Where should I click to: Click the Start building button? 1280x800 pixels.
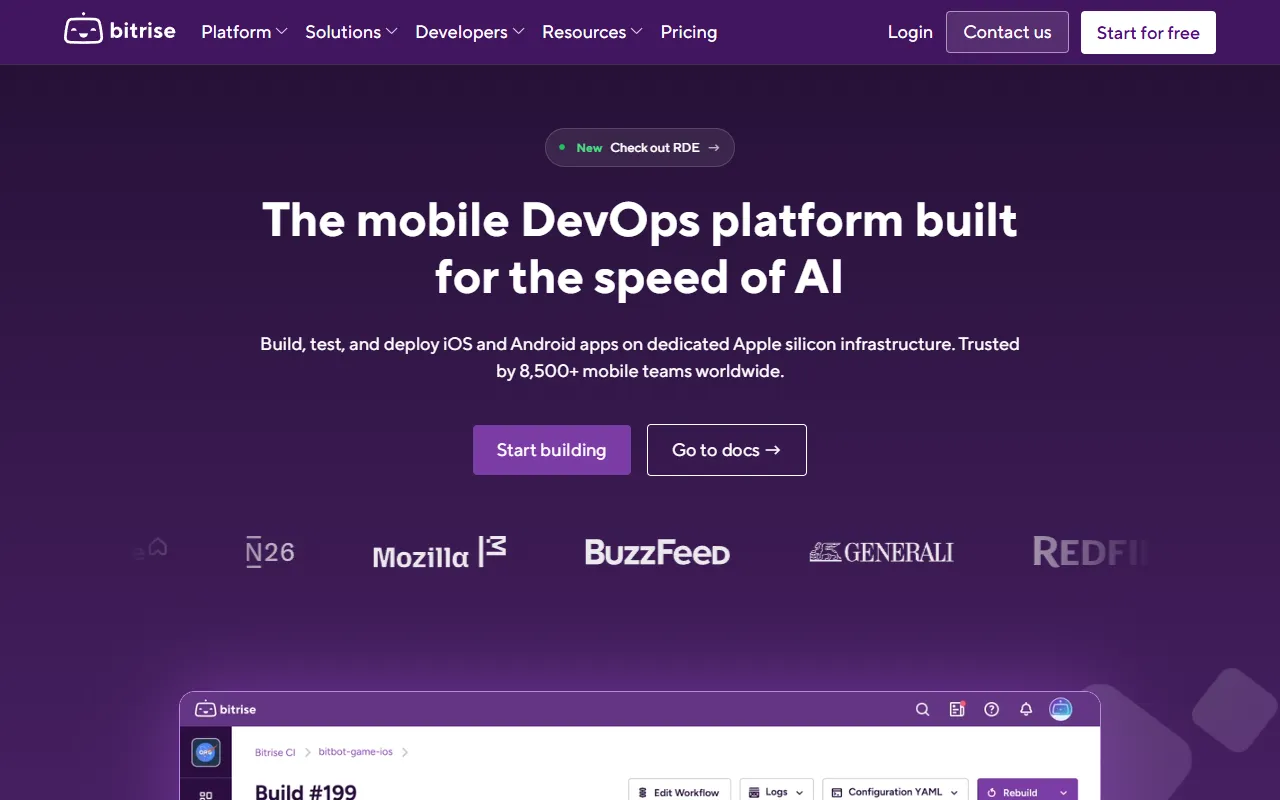[x=552, y=450]
